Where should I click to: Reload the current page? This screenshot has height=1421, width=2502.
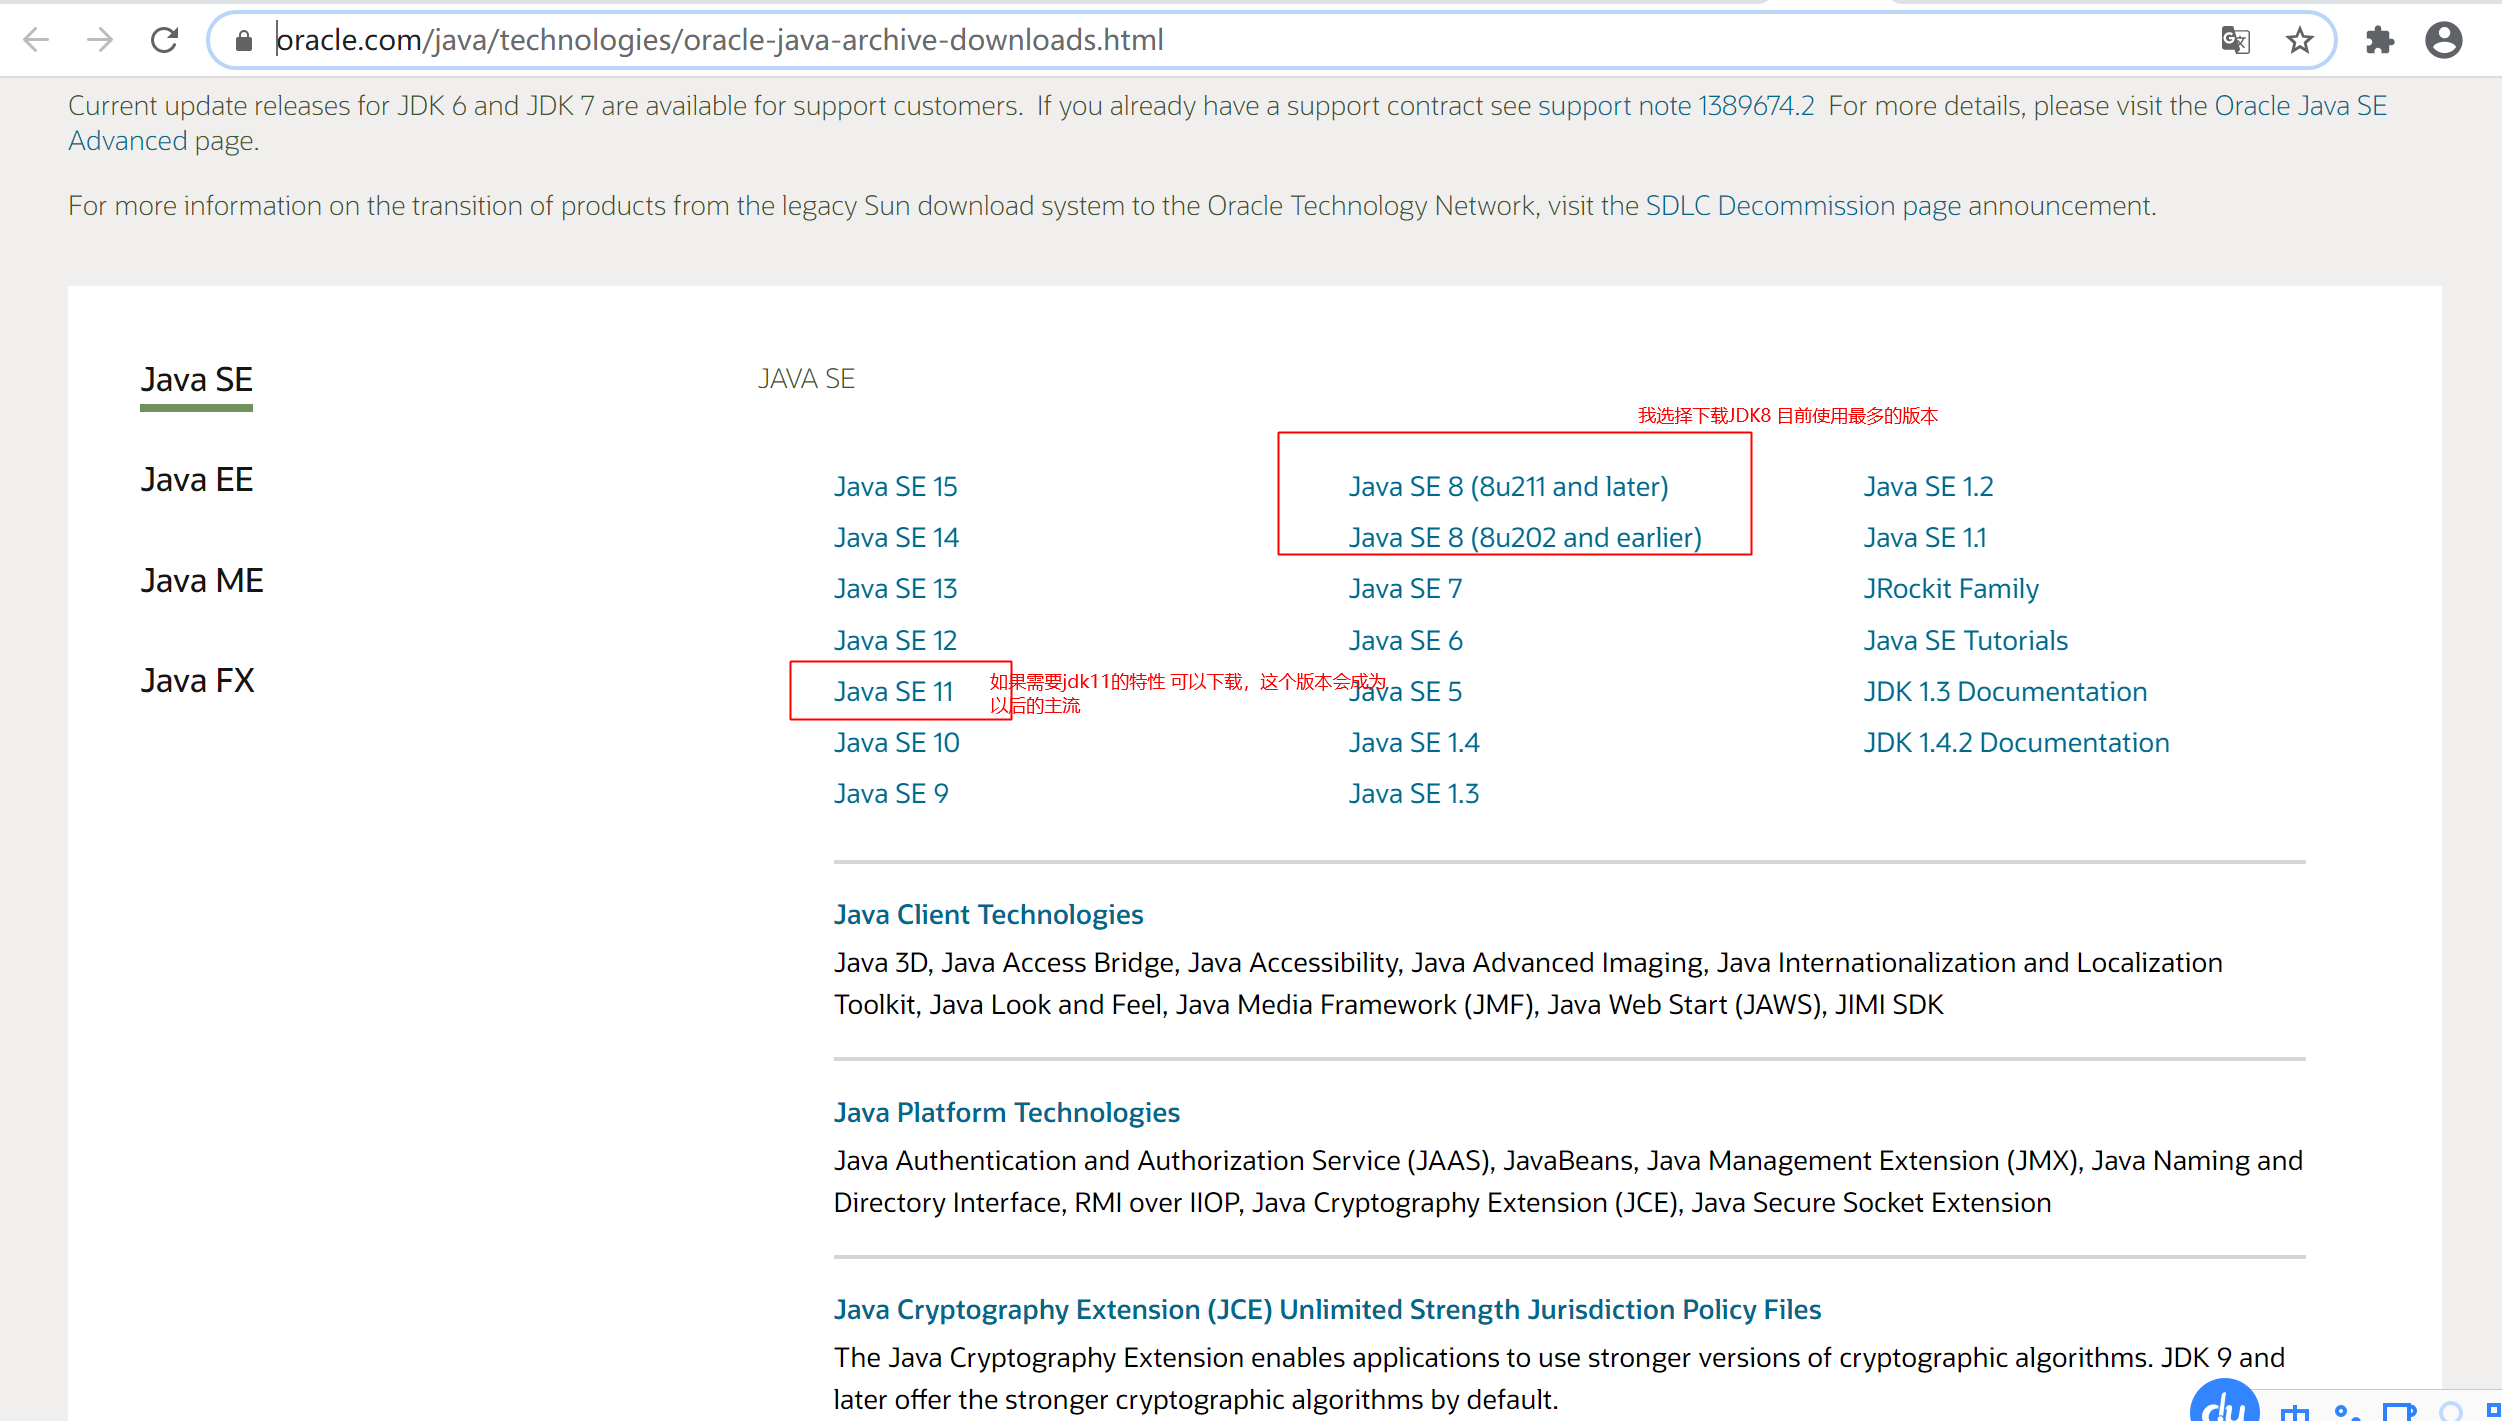pos(164,40)
